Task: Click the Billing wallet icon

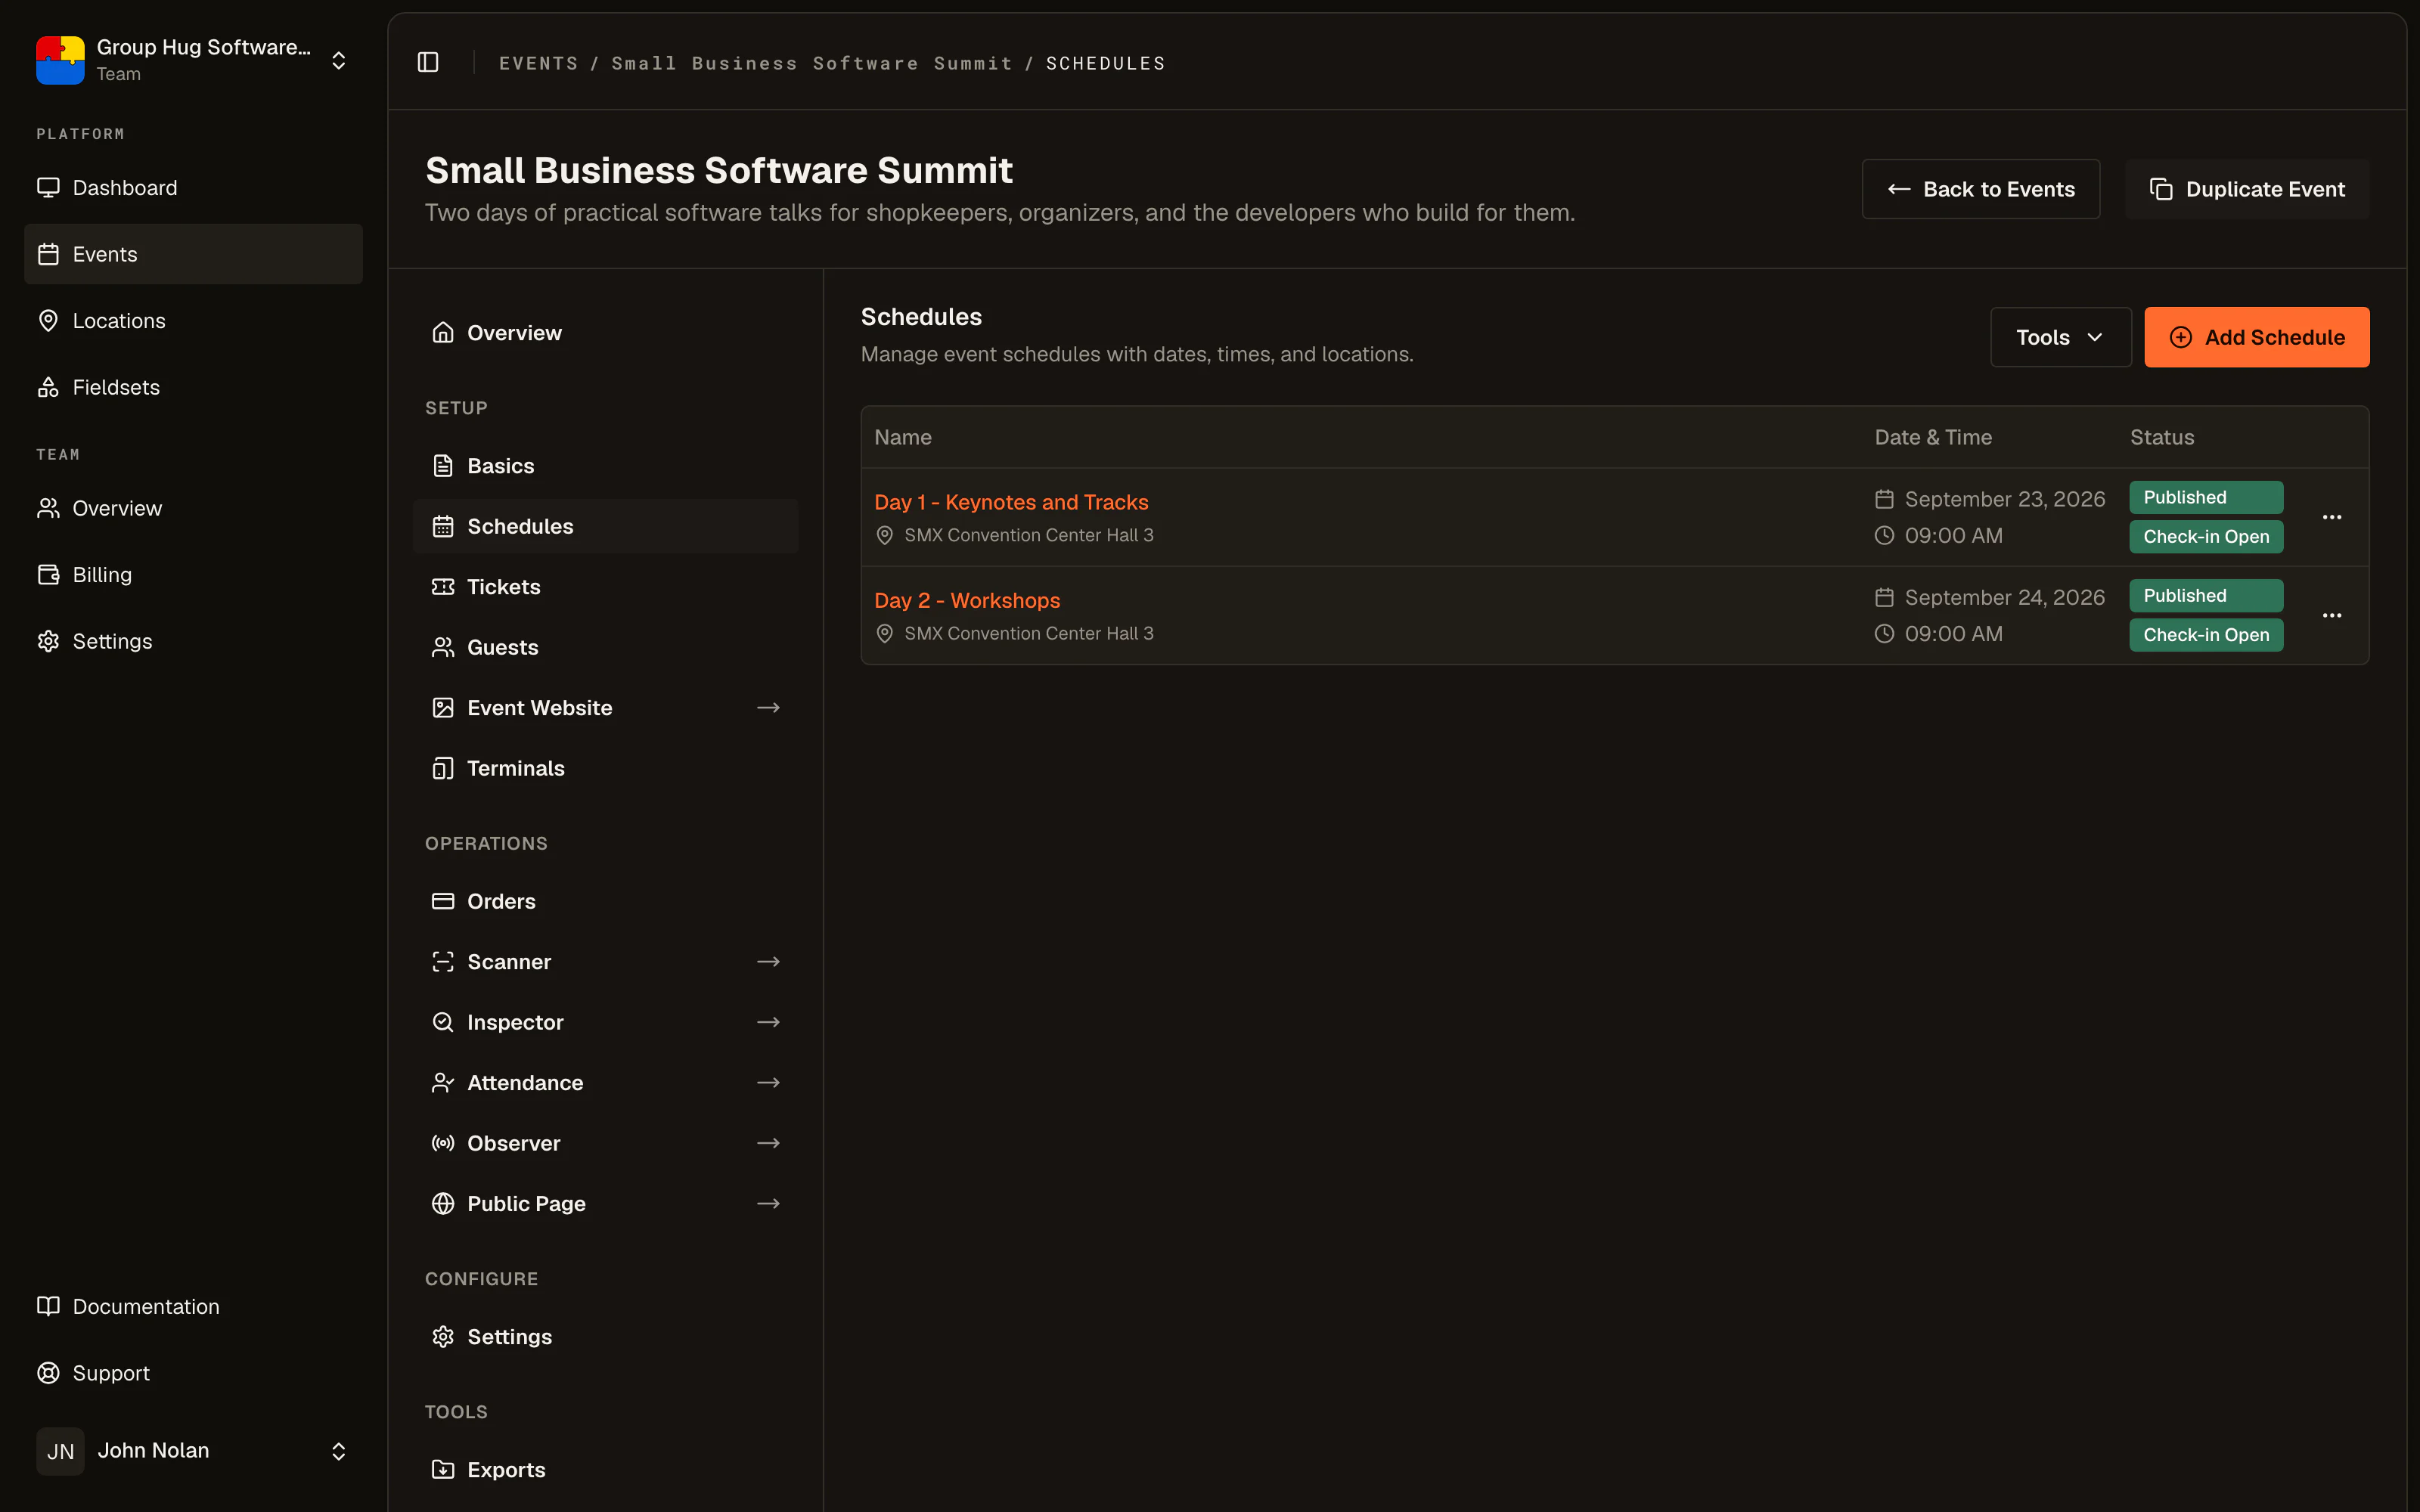Action: coord(48,574)
